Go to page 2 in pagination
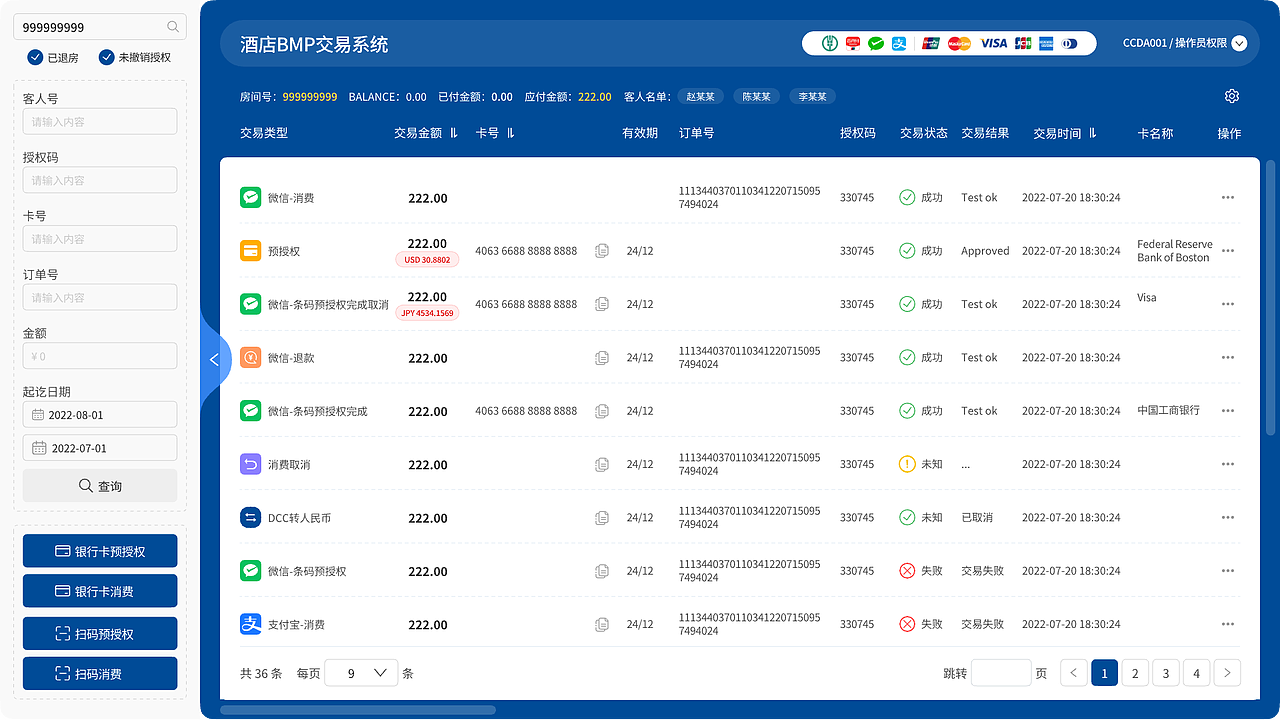 tap(1135, 673)
